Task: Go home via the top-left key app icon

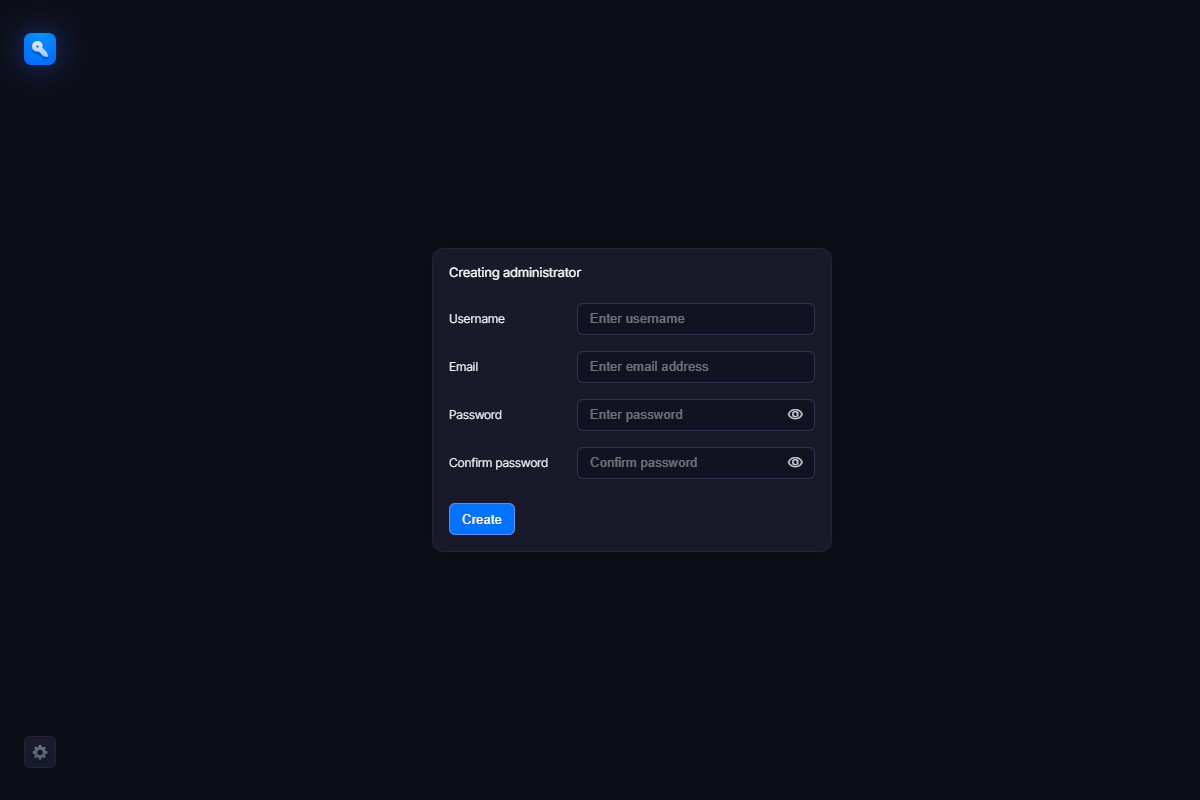Action: pos(40,49)
